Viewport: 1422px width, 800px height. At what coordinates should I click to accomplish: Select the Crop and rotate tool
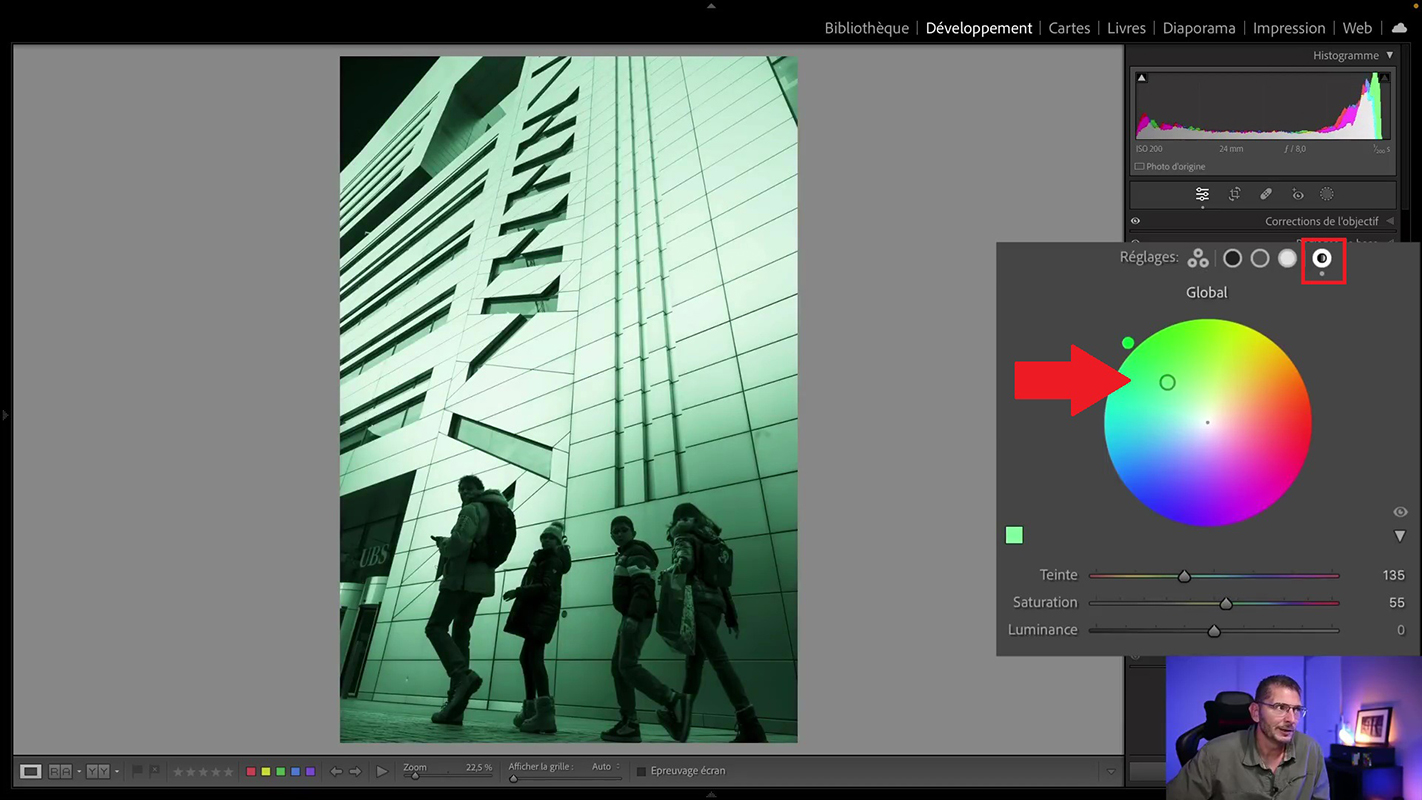coord(1234,195)
